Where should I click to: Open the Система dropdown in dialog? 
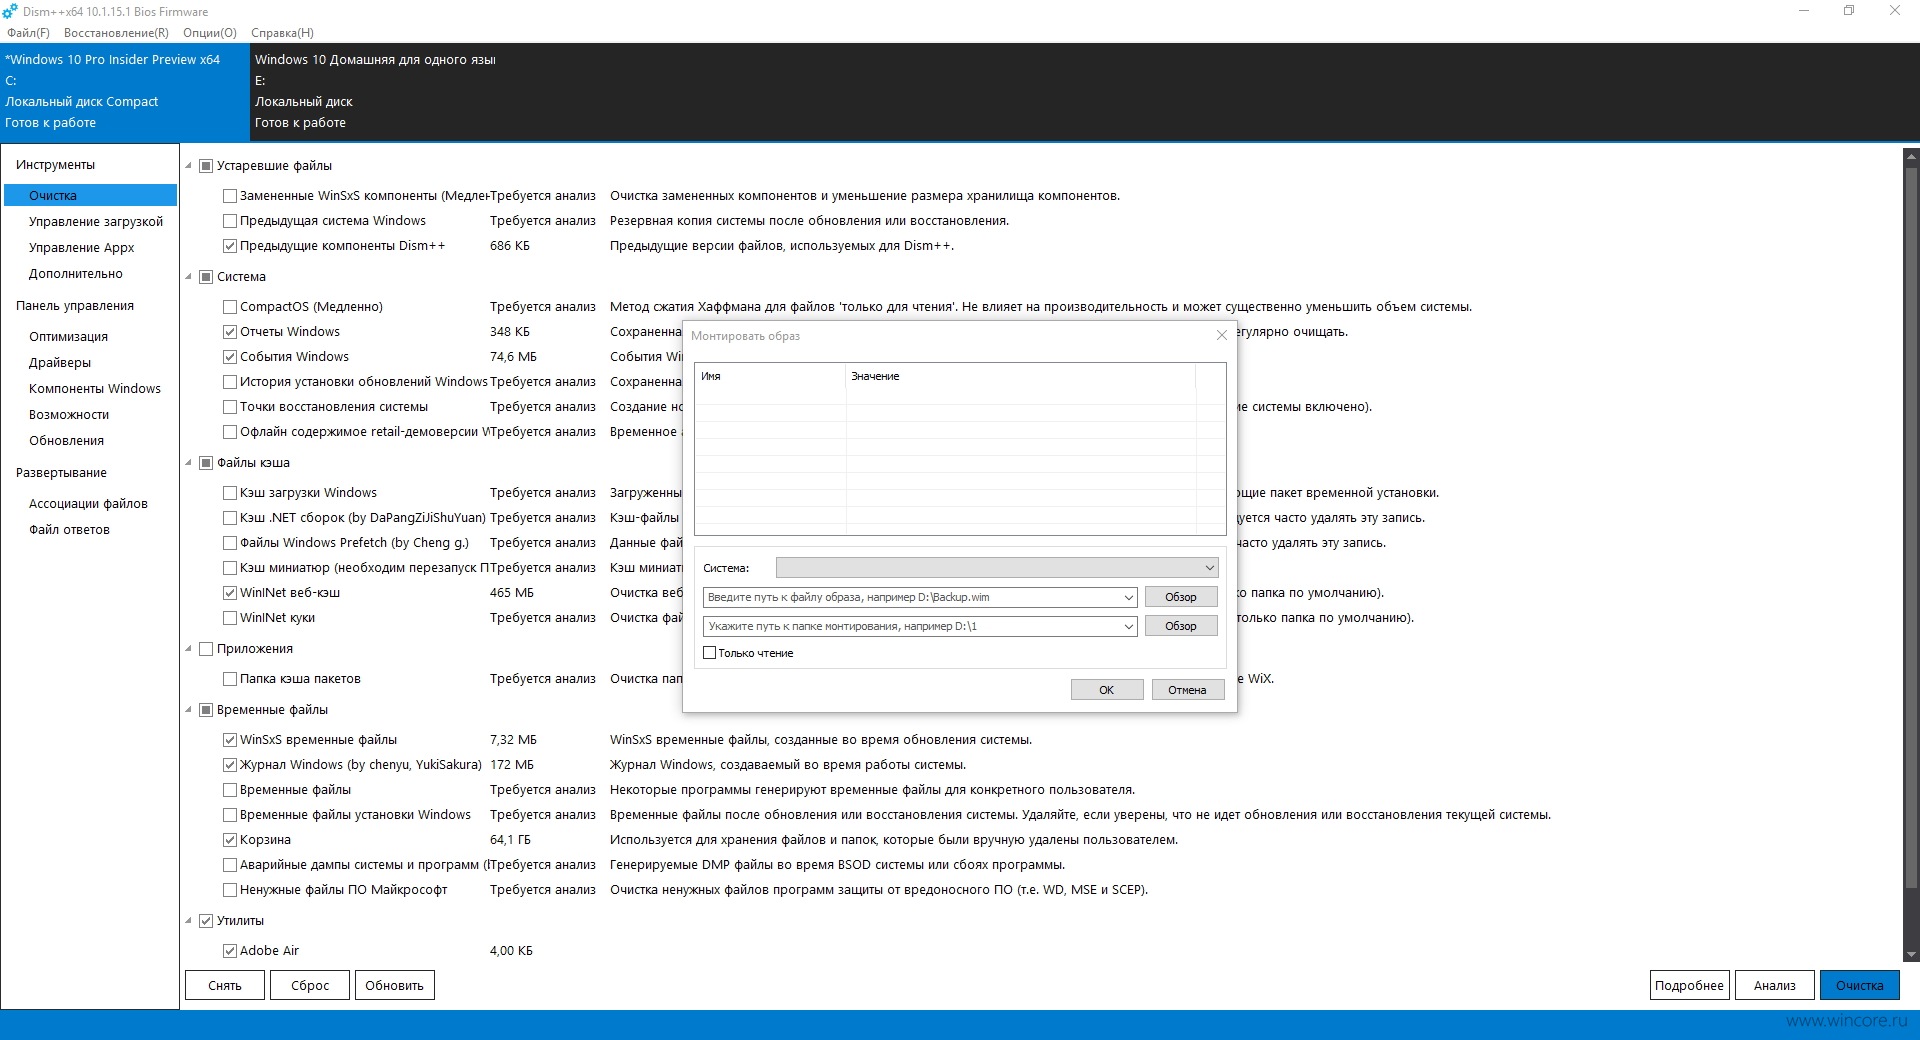(x=997, y=568)
